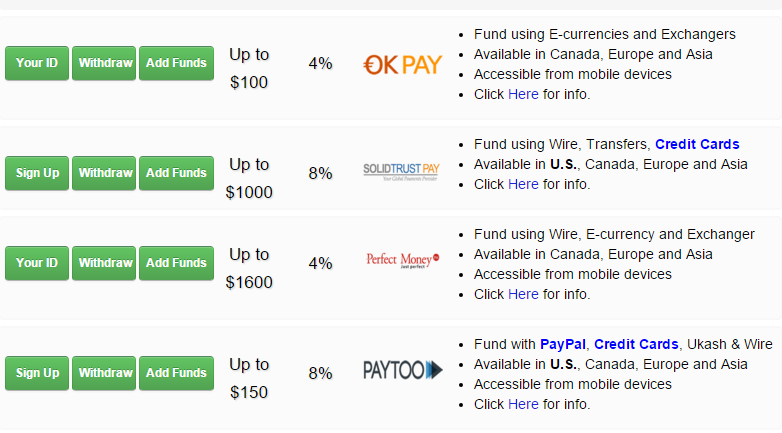Viewport: 782px width, 433px height.
Task: Click the PAYTOO logo
Action: pos(402,372)
